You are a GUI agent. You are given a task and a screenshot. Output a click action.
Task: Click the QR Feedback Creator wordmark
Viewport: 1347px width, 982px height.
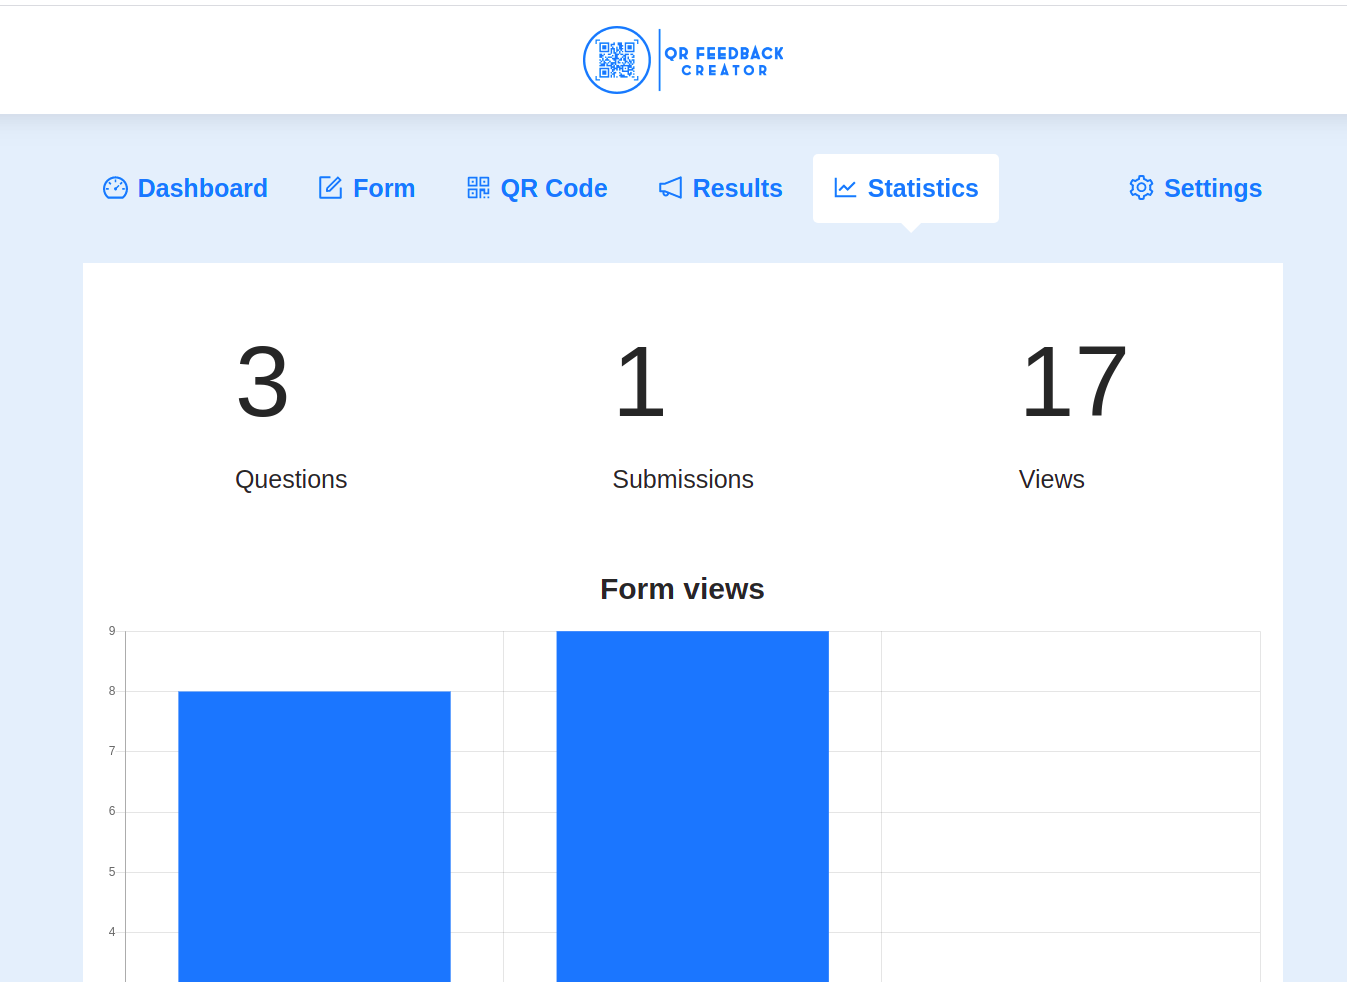coord(722,60)
